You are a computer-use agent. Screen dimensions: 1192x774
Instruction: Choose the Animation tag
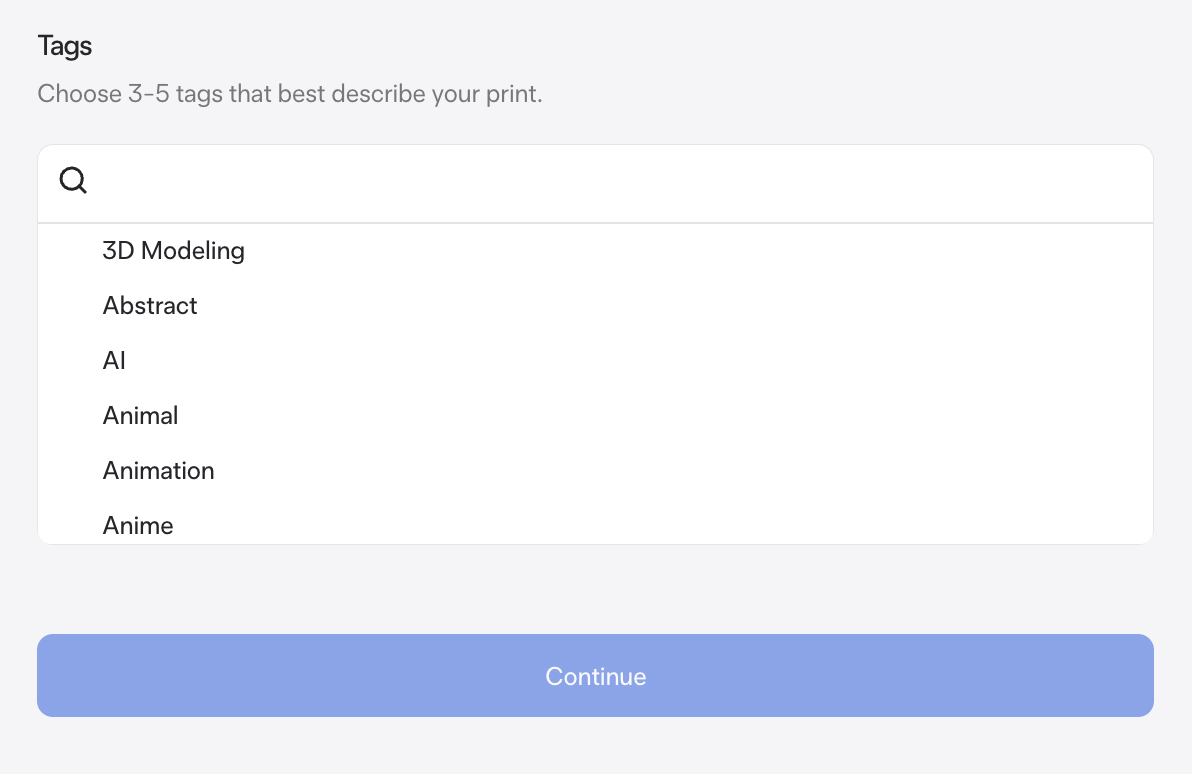pyautogui.click(x=595, y=471)
